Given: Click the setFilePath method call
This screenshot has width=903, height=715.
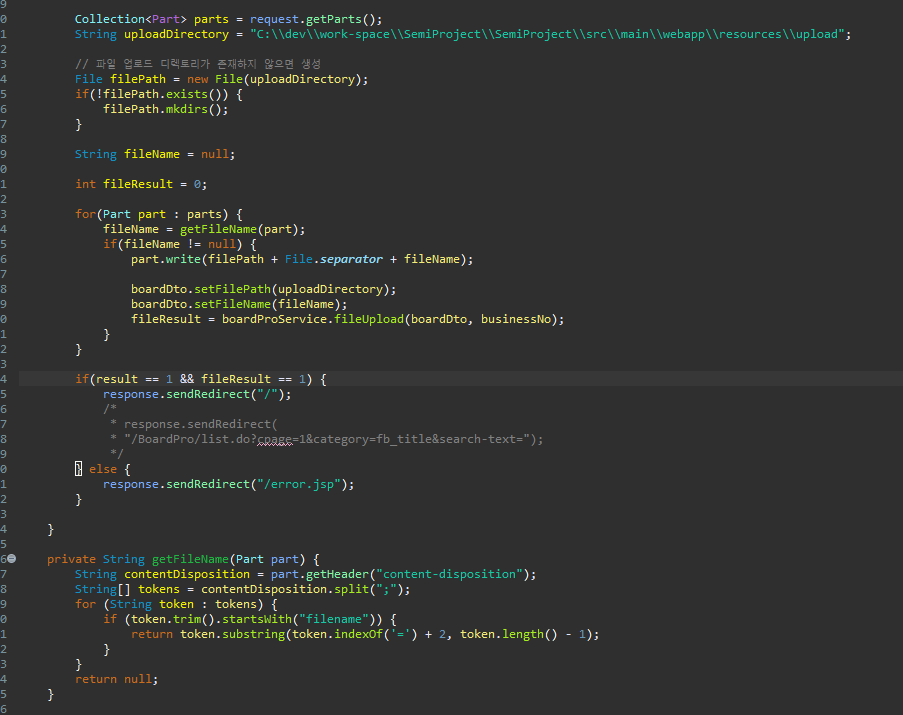Looking at the screenshot, I should [232, 288].
